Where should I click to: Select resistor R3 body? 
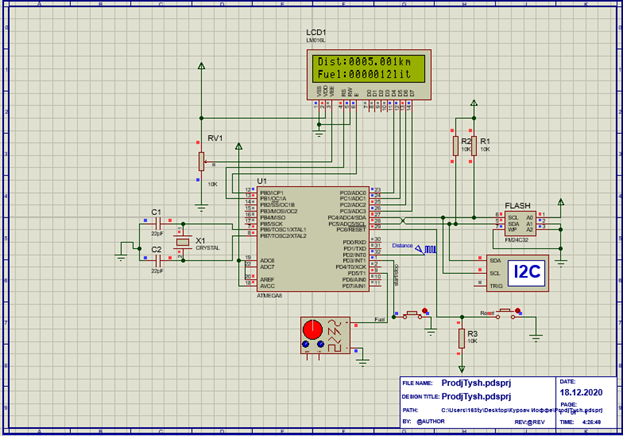461,339
